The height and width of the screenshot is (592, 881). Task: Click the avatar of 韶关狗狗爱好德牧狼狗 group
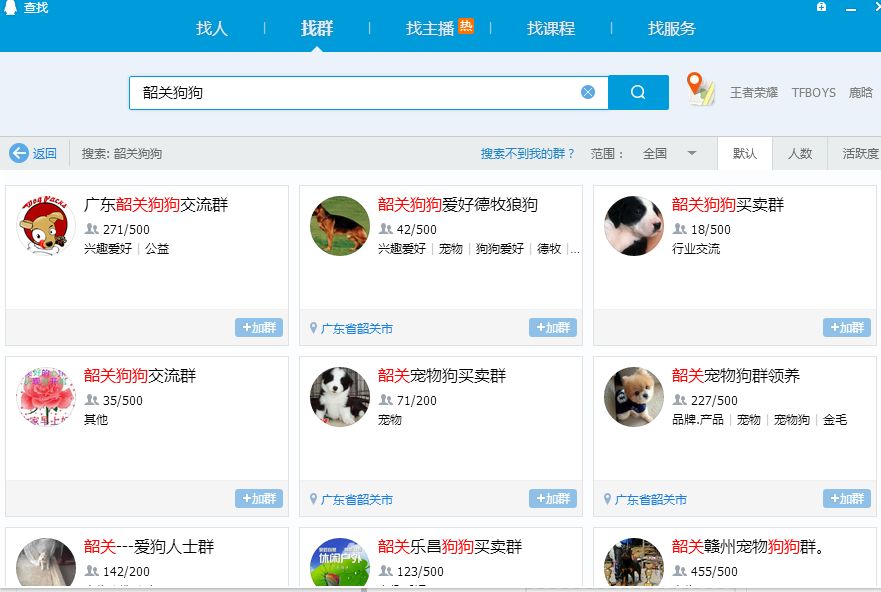[339, 226]
